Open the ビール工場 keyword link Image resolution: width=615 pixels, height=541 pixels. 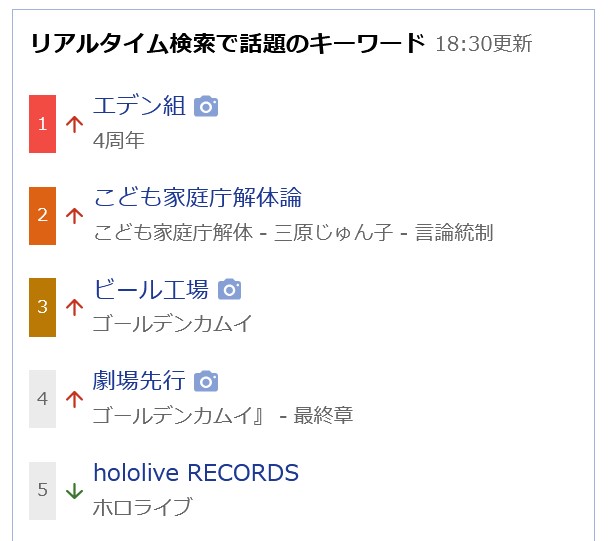(151, 290)
